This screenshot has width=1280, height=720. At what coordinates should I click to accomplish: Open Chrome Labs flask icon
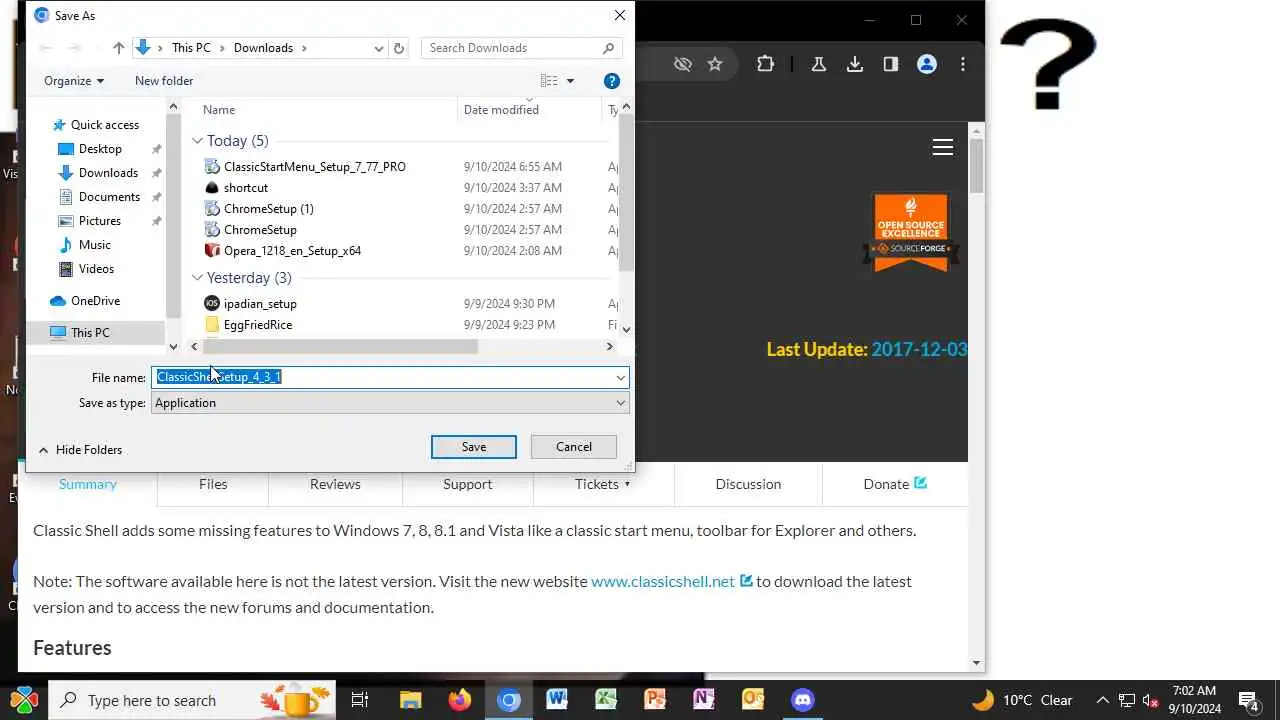818,64
